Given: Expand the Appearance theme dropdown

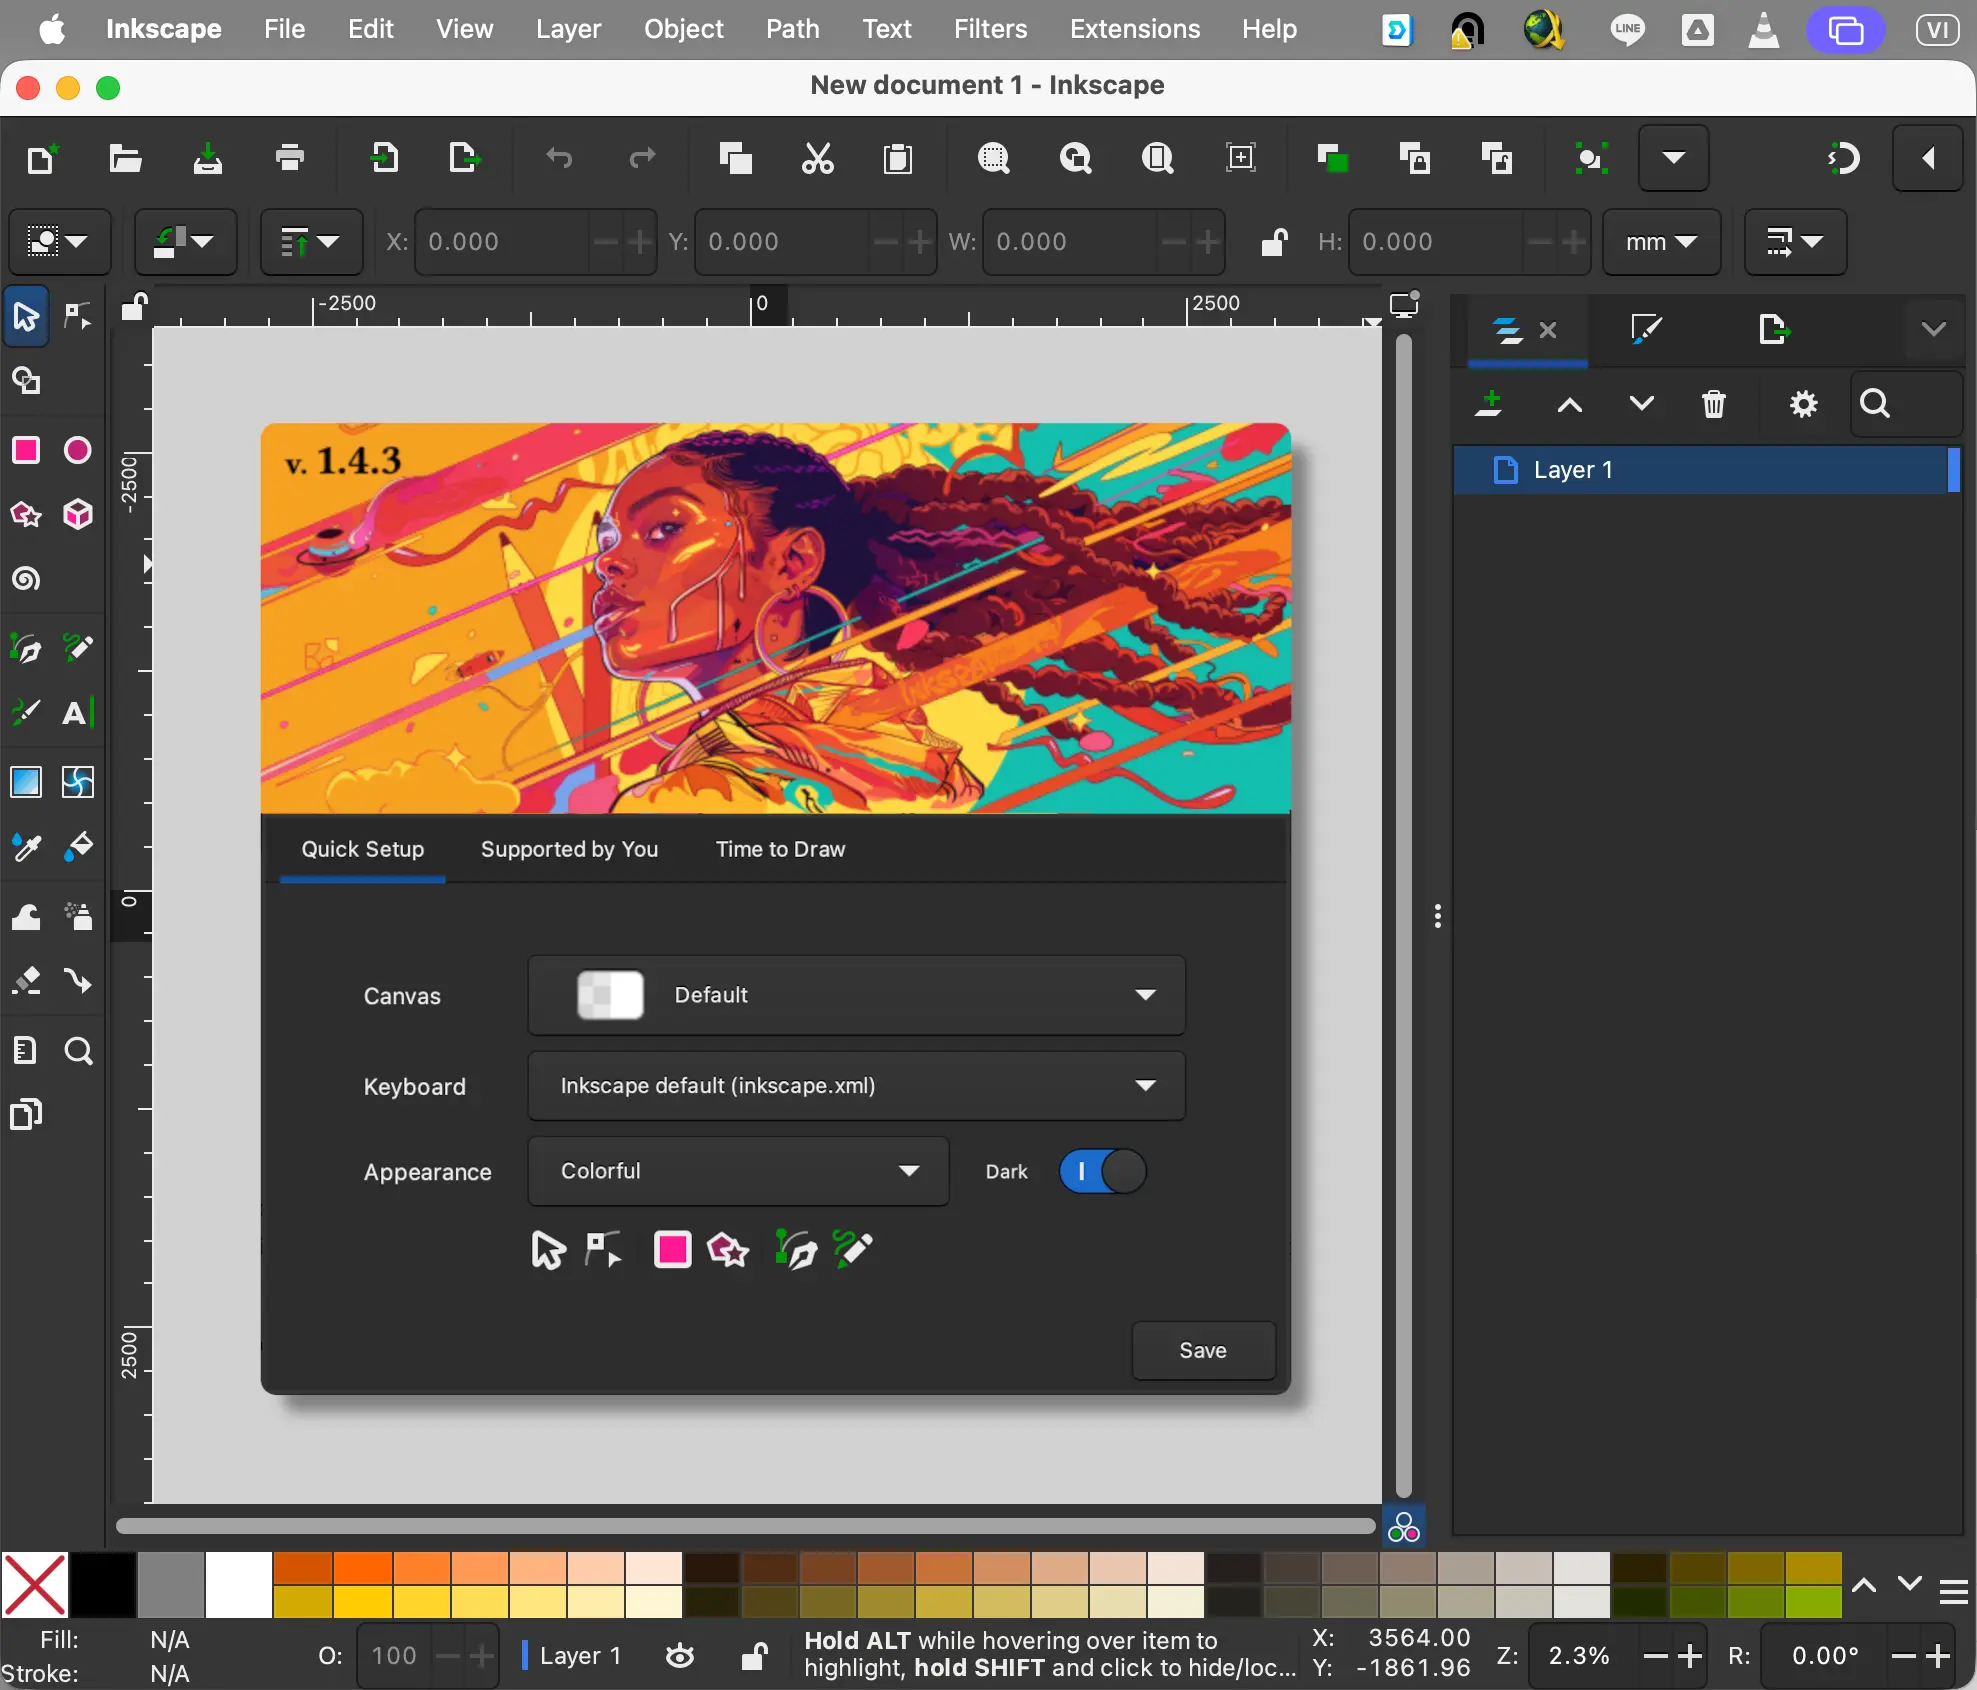Looking at the screenshot, I should 738,1171.
